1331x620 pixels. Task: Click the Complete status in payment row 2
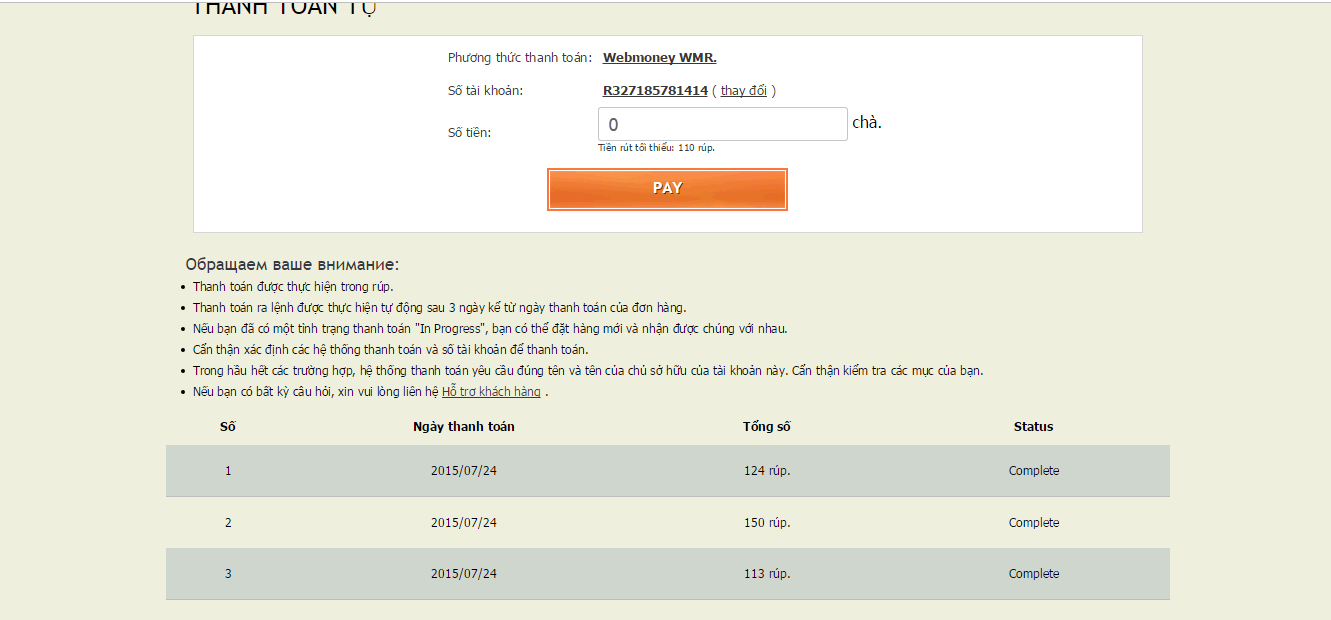click(x=1033, y=523)
